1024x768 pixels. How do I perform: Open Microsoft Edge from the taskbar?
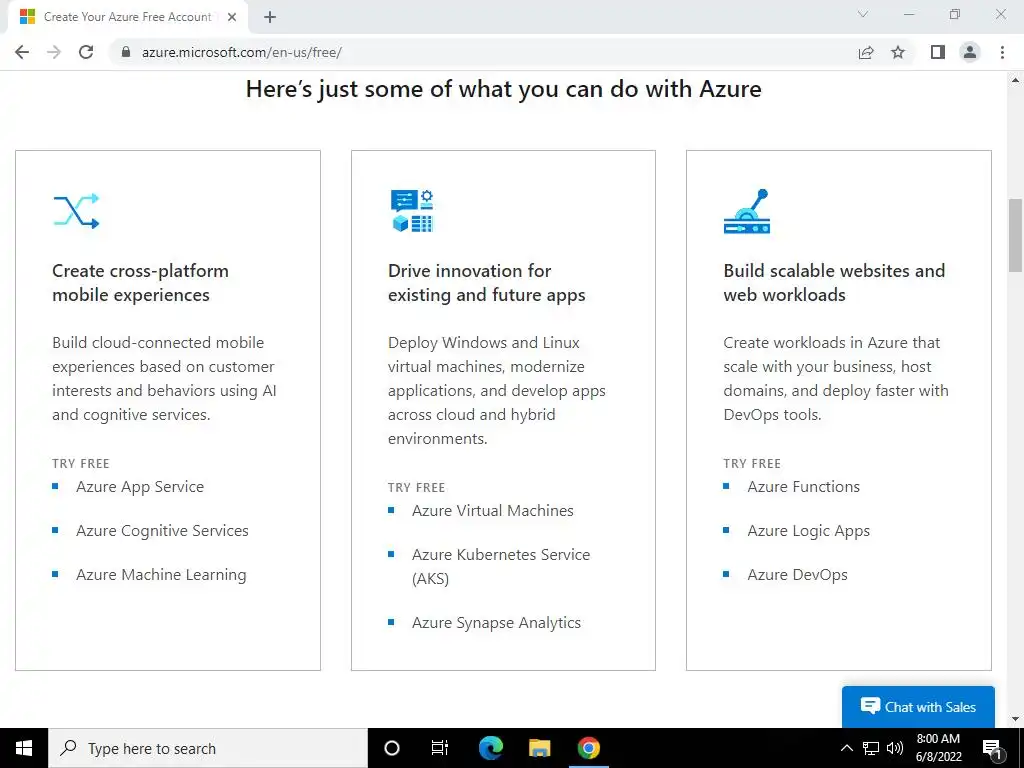click(490, 748)
